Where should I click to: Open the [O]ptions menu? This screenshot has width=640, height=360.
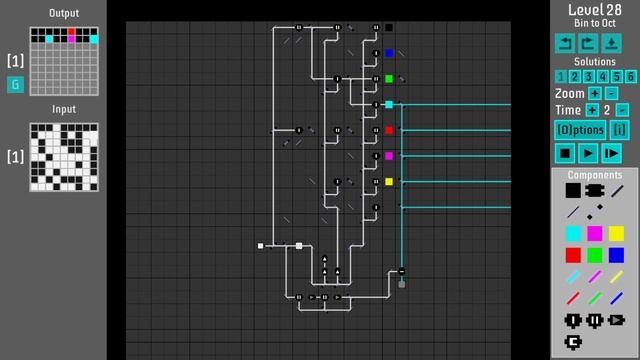580,130
